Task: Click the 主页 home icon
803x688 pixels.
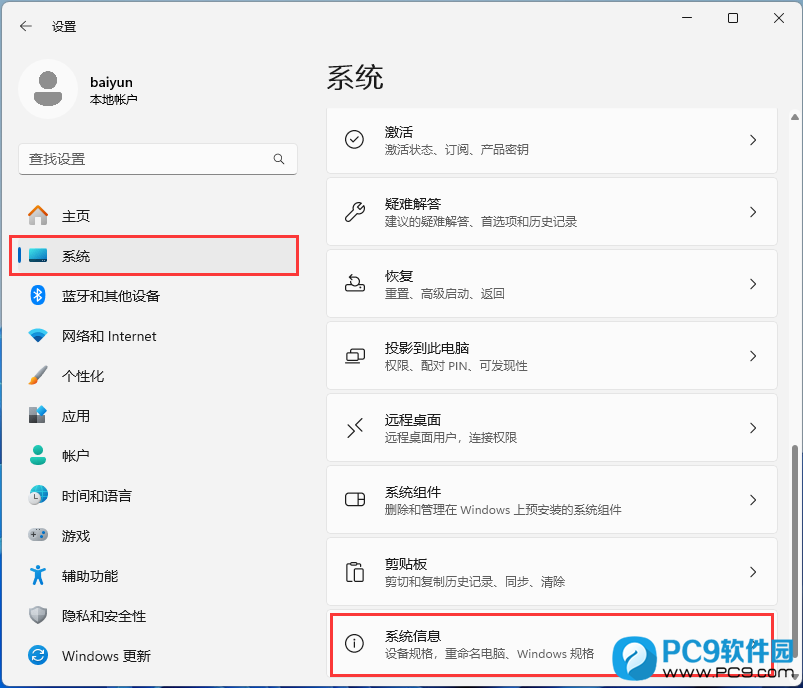Action: pyautogui.click(x=38, y=215)
